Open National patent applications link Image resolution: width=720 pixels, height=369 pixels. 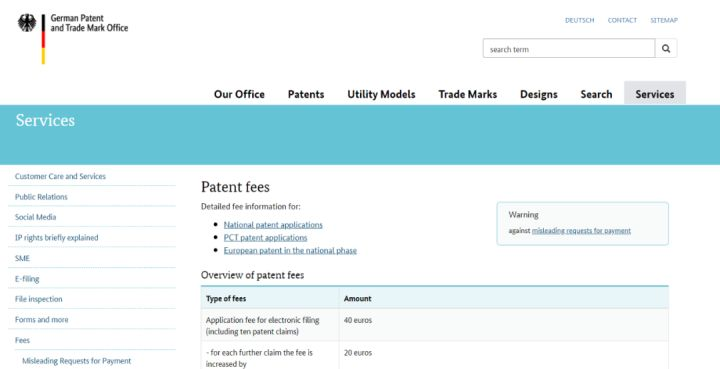coord(273,225)
